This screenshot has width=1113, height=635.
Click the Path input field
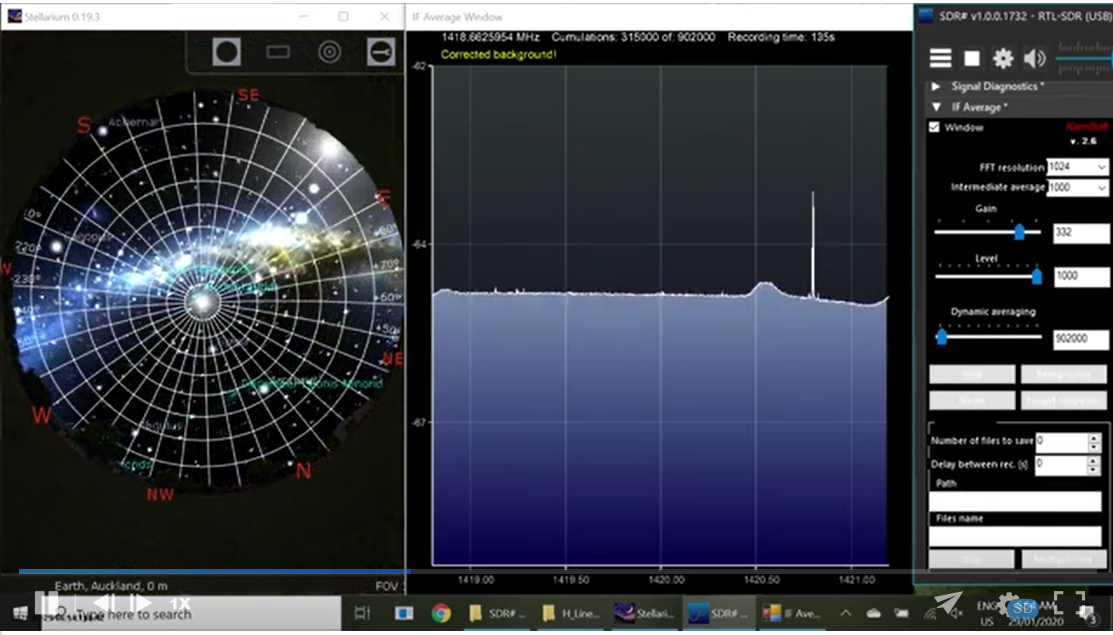click(x=1014, y=501)
